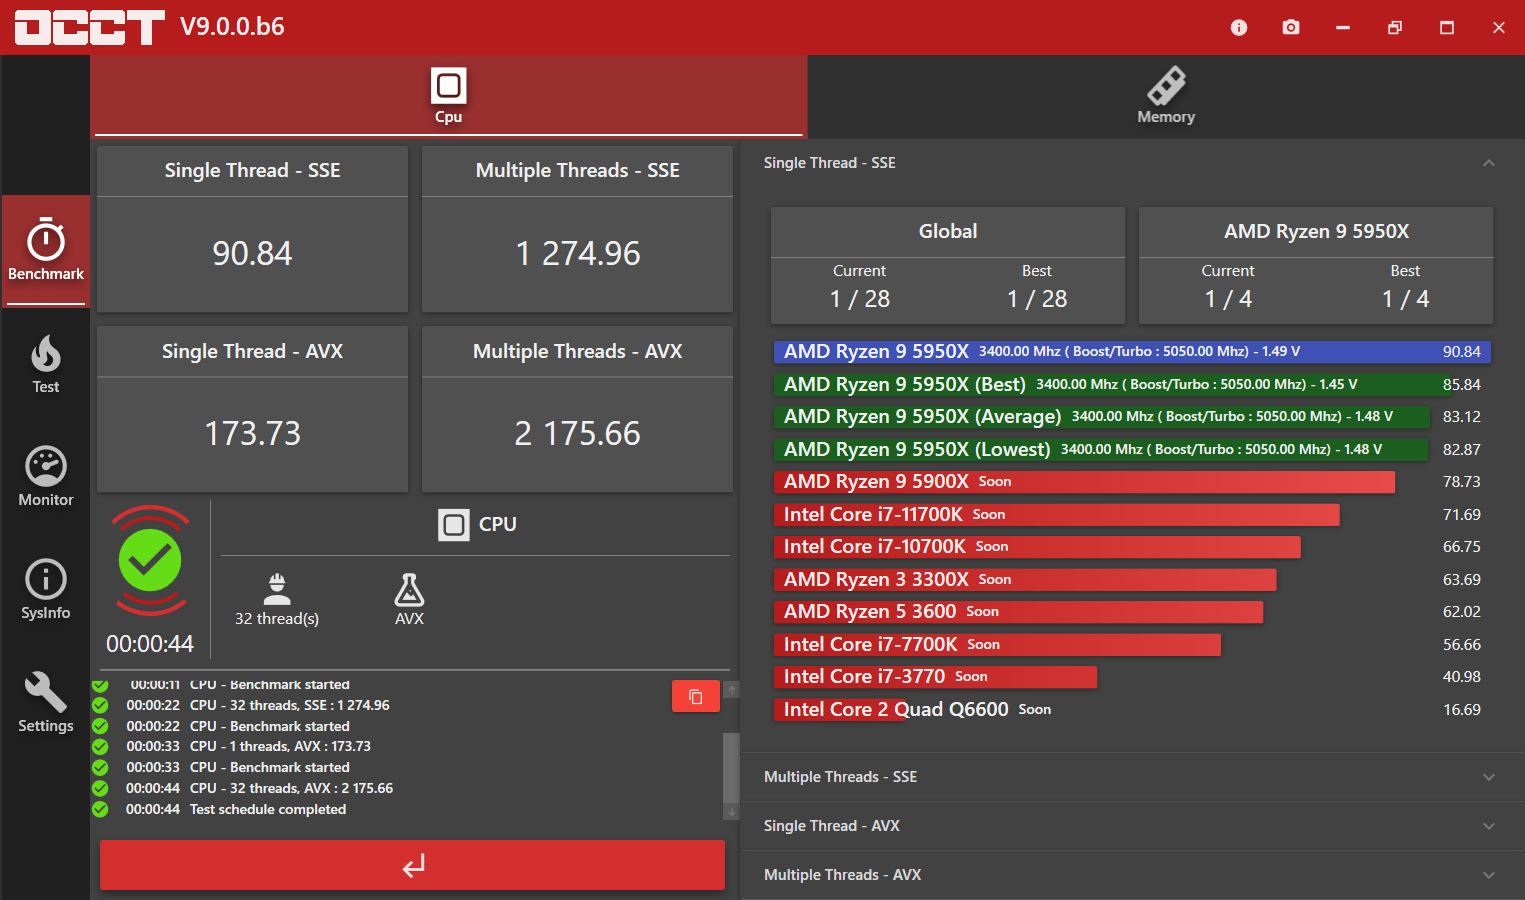This screenshot has width=1525, height=900.
Task: Click log entry '32 threads, SSE : 1 274.96'
Action: click(x=290, y=705)
